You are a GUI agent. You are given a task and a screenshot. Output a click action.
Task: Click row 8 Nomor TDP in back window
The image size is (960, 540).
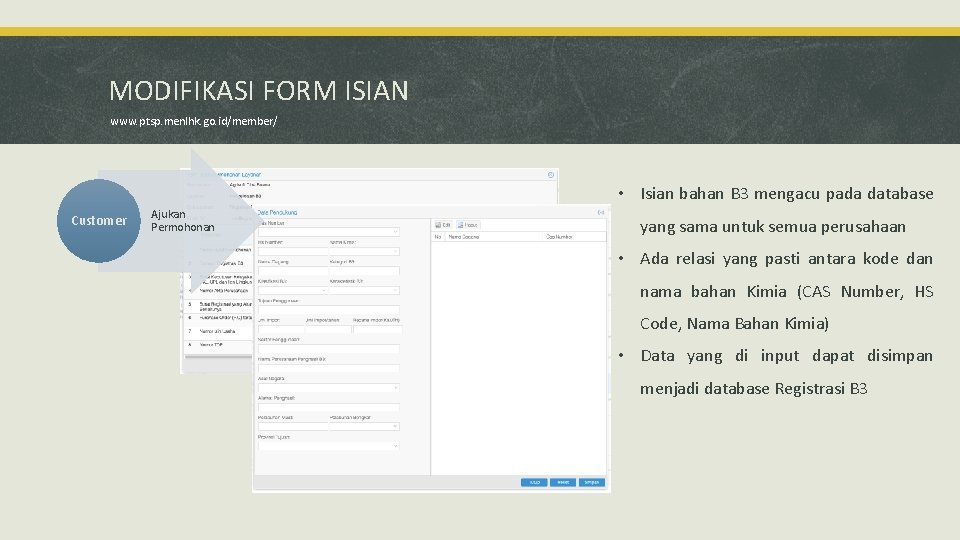pos(218,345)
